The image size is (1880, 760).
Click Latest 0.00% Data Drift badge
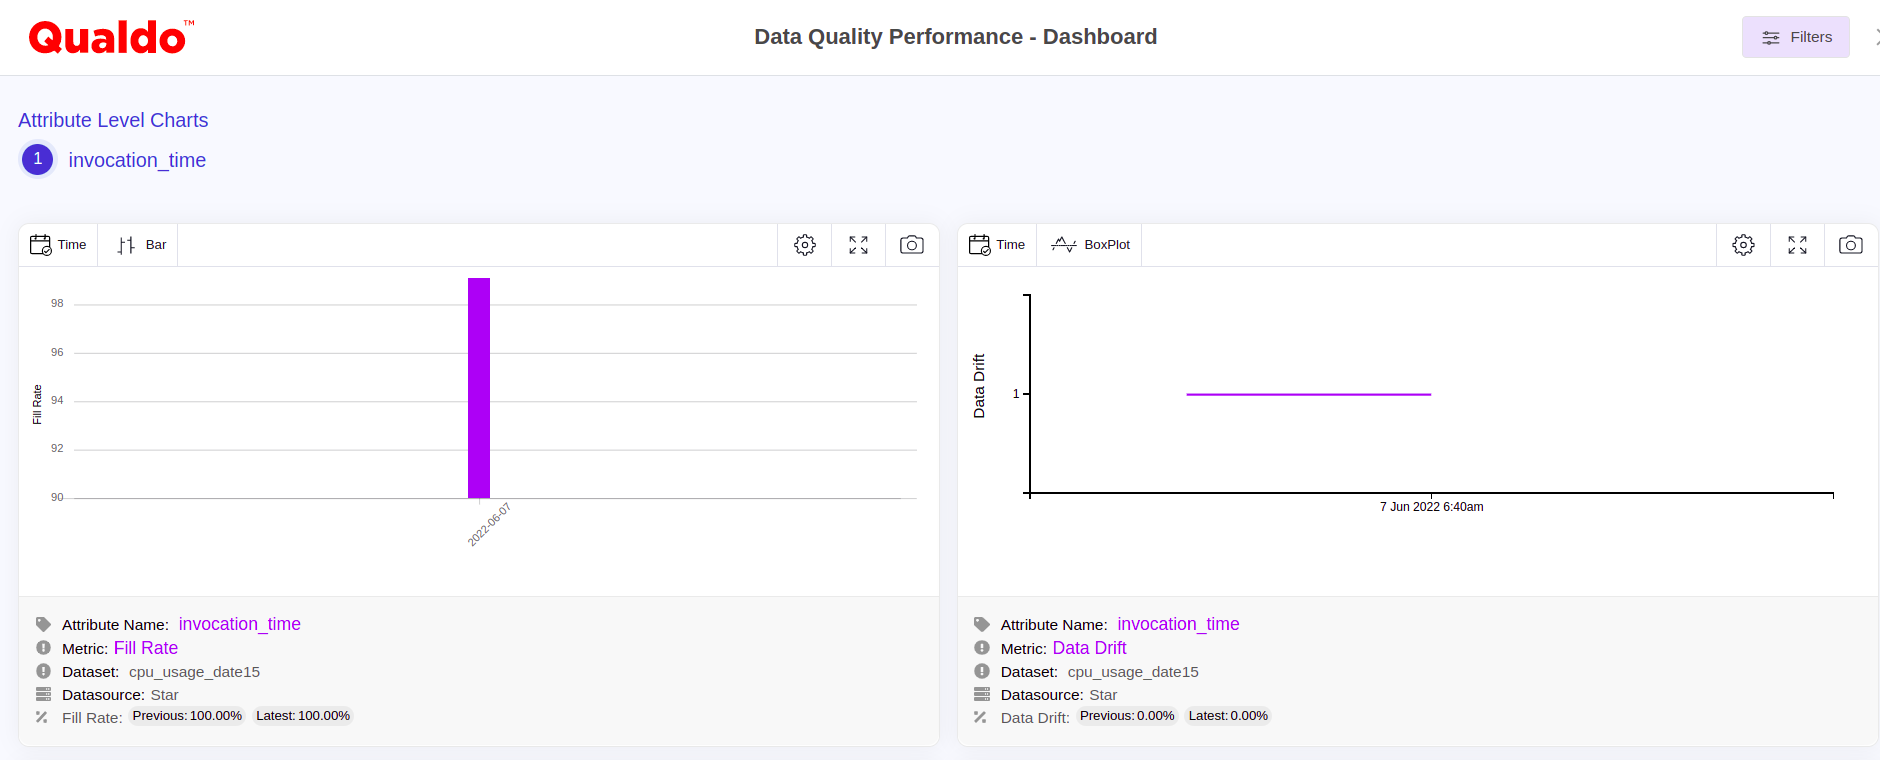(1227, 716)
